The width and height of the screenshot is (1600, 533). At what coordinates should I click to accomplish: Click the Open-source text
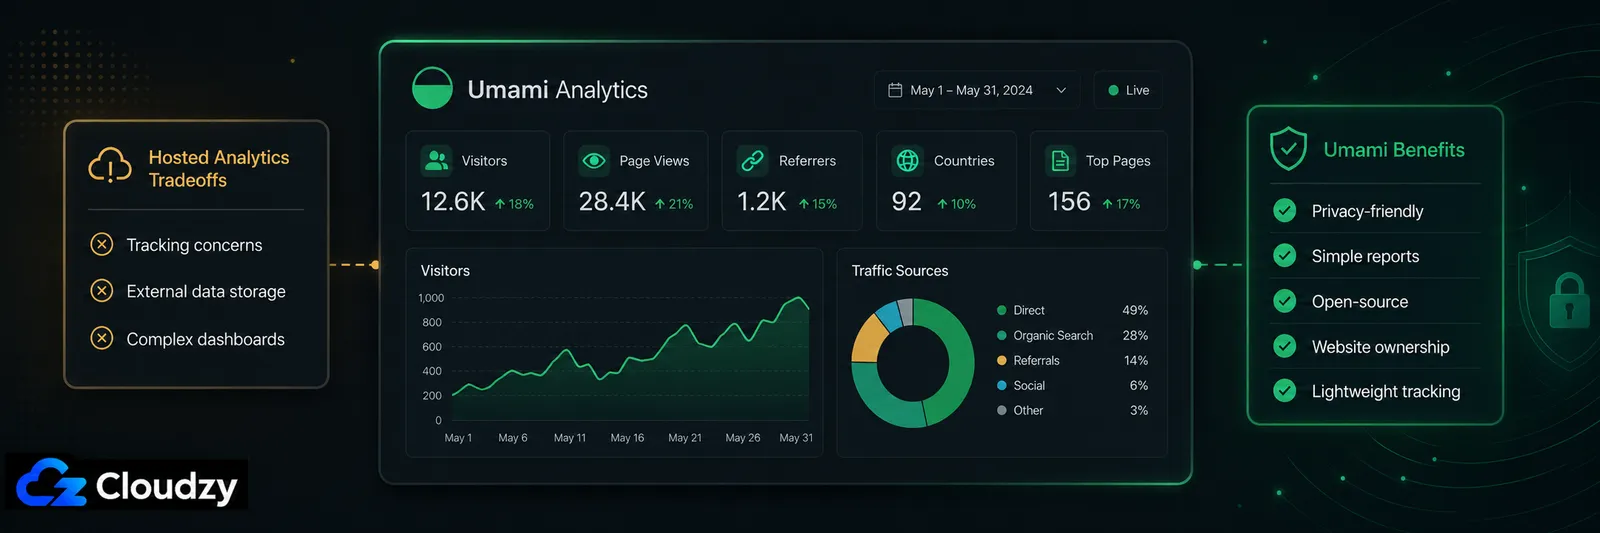click(1360, 302)
